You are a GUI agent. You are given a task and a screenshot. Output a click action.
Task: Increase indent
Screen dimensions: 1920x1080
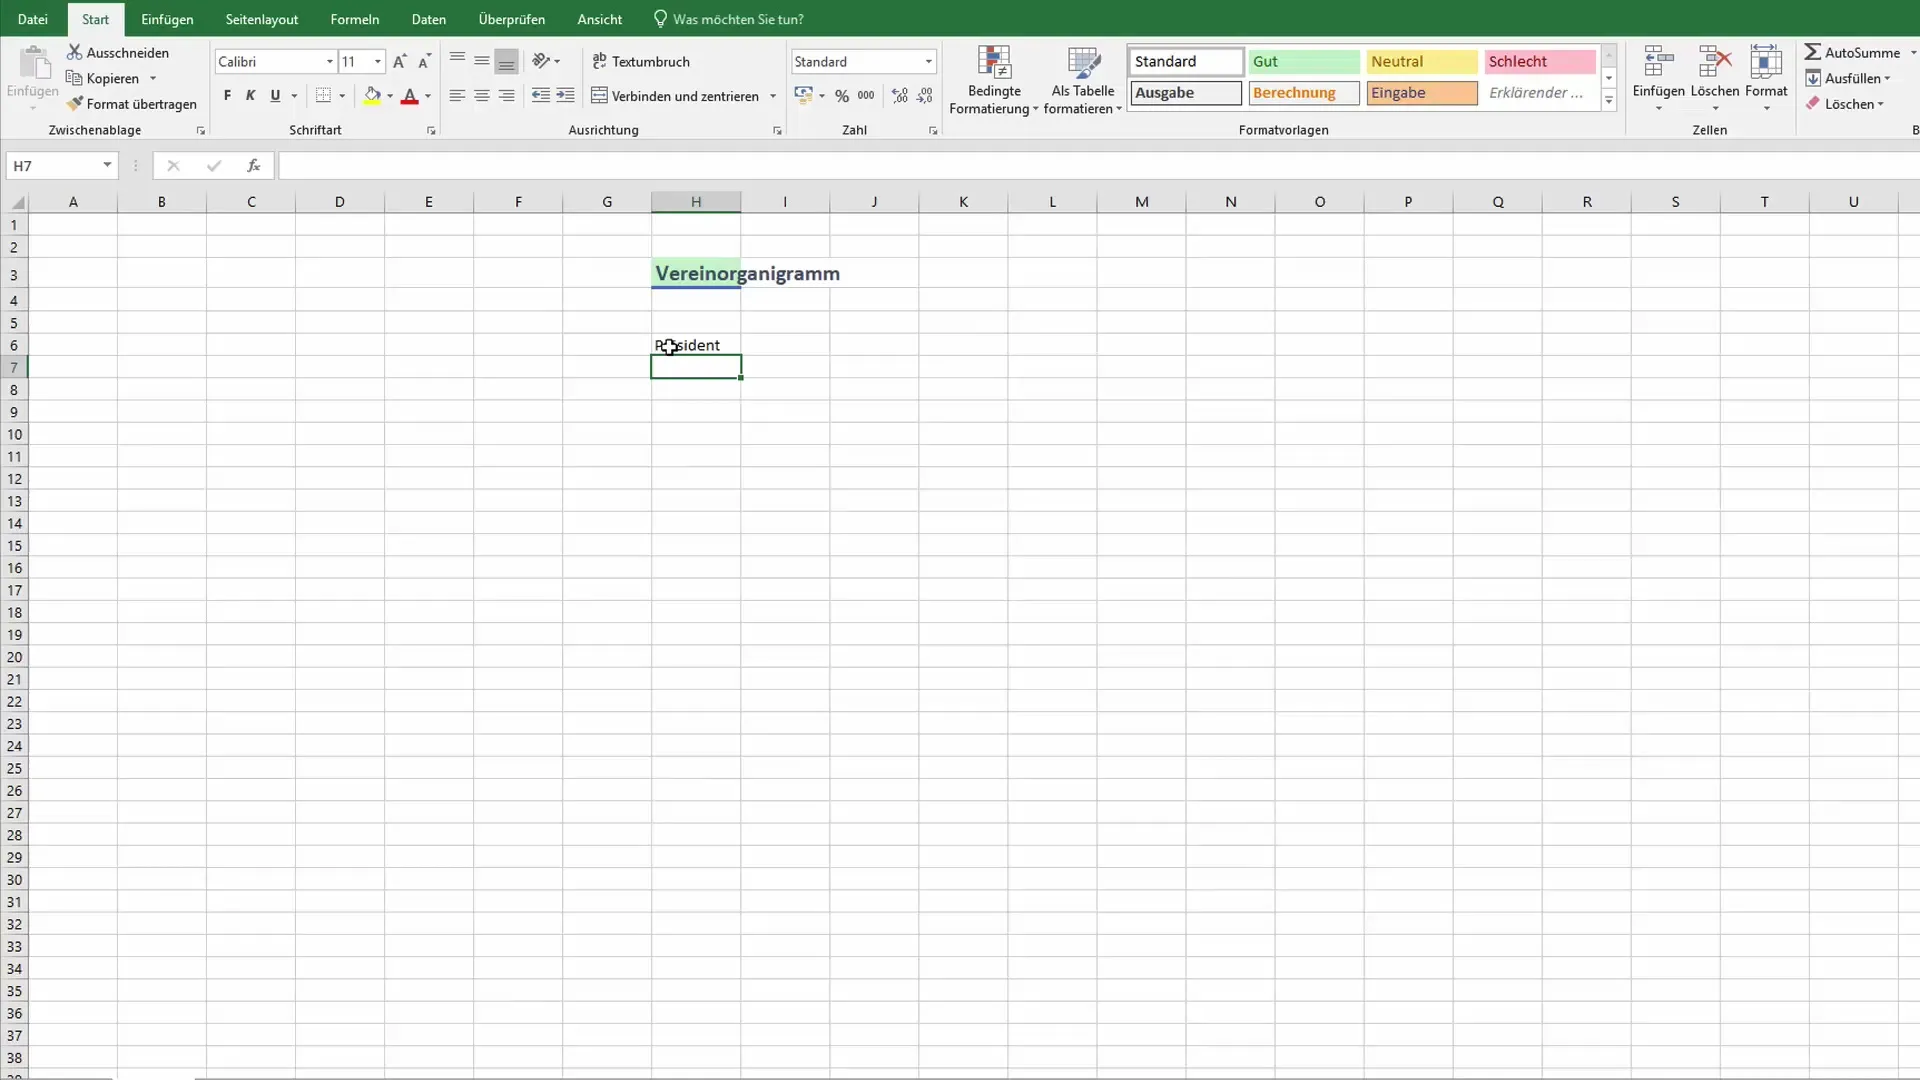pyautogui.click(x=566, y=95)
